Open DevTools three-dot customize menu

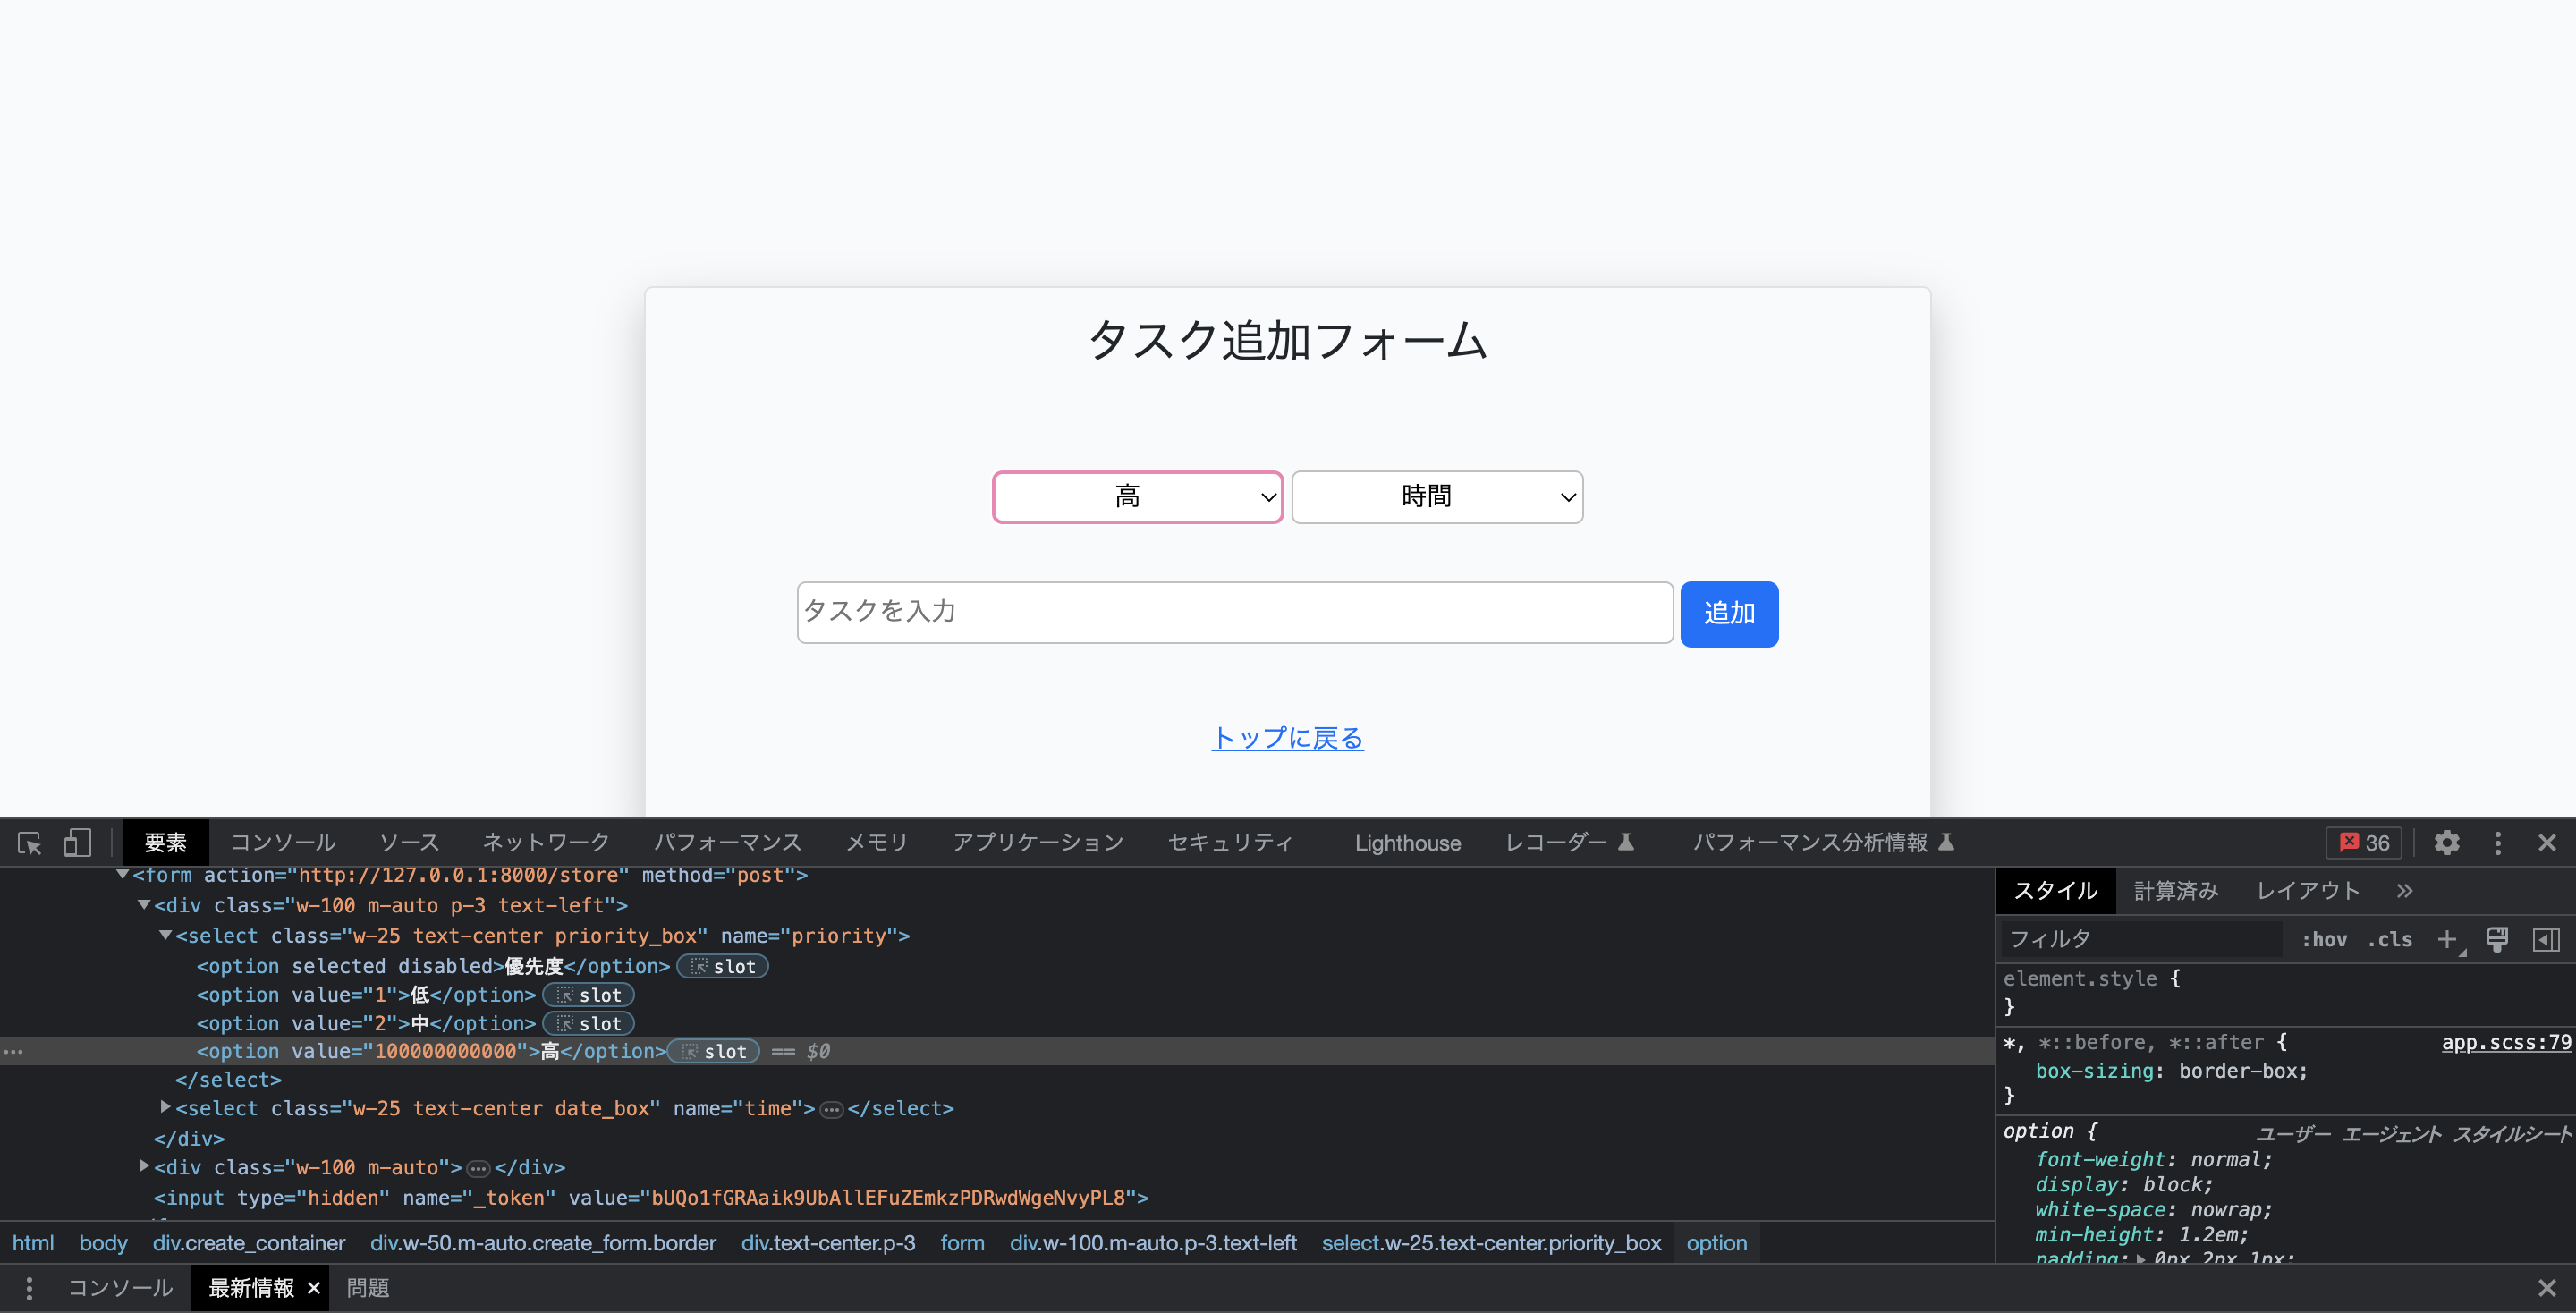[2497, 843]
